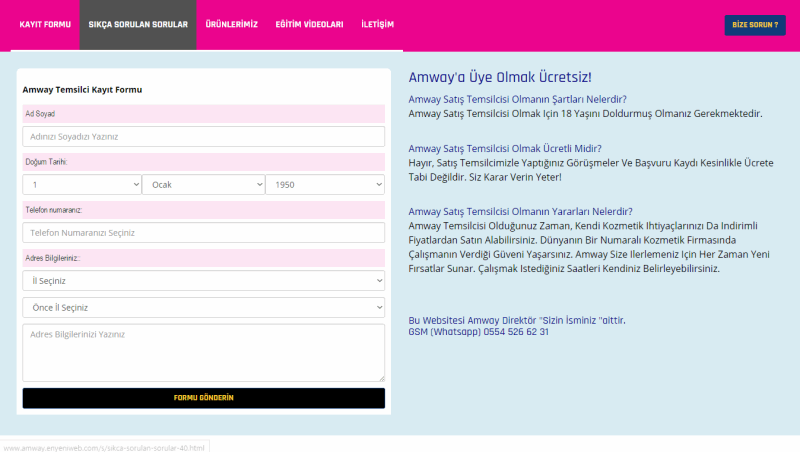800x452 pixels.
Task: Open EĞİTİM VİDEOLARI menu item
Action: (309, 24)
